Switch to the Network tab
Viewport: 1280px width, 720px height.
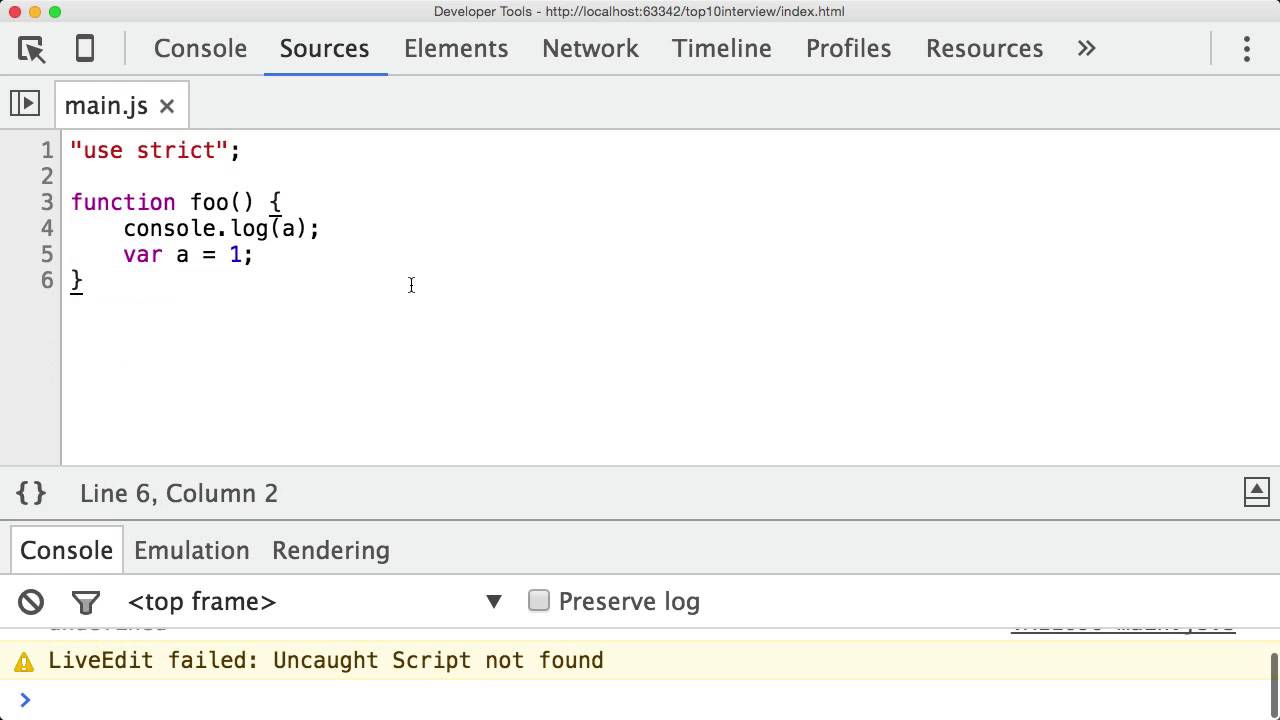pyautogui.click(x=590, y=49)
